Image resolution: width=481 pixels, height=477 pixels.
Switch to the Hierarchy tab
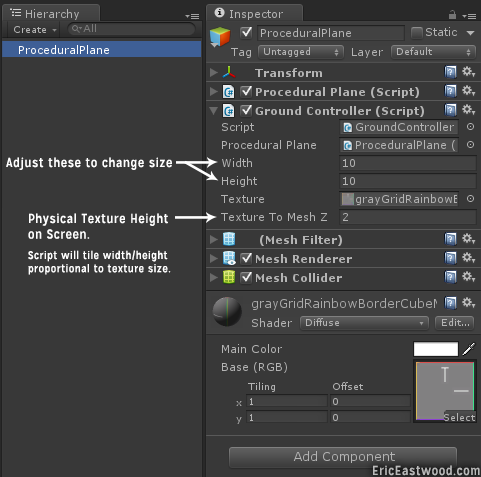pos(51,14)
